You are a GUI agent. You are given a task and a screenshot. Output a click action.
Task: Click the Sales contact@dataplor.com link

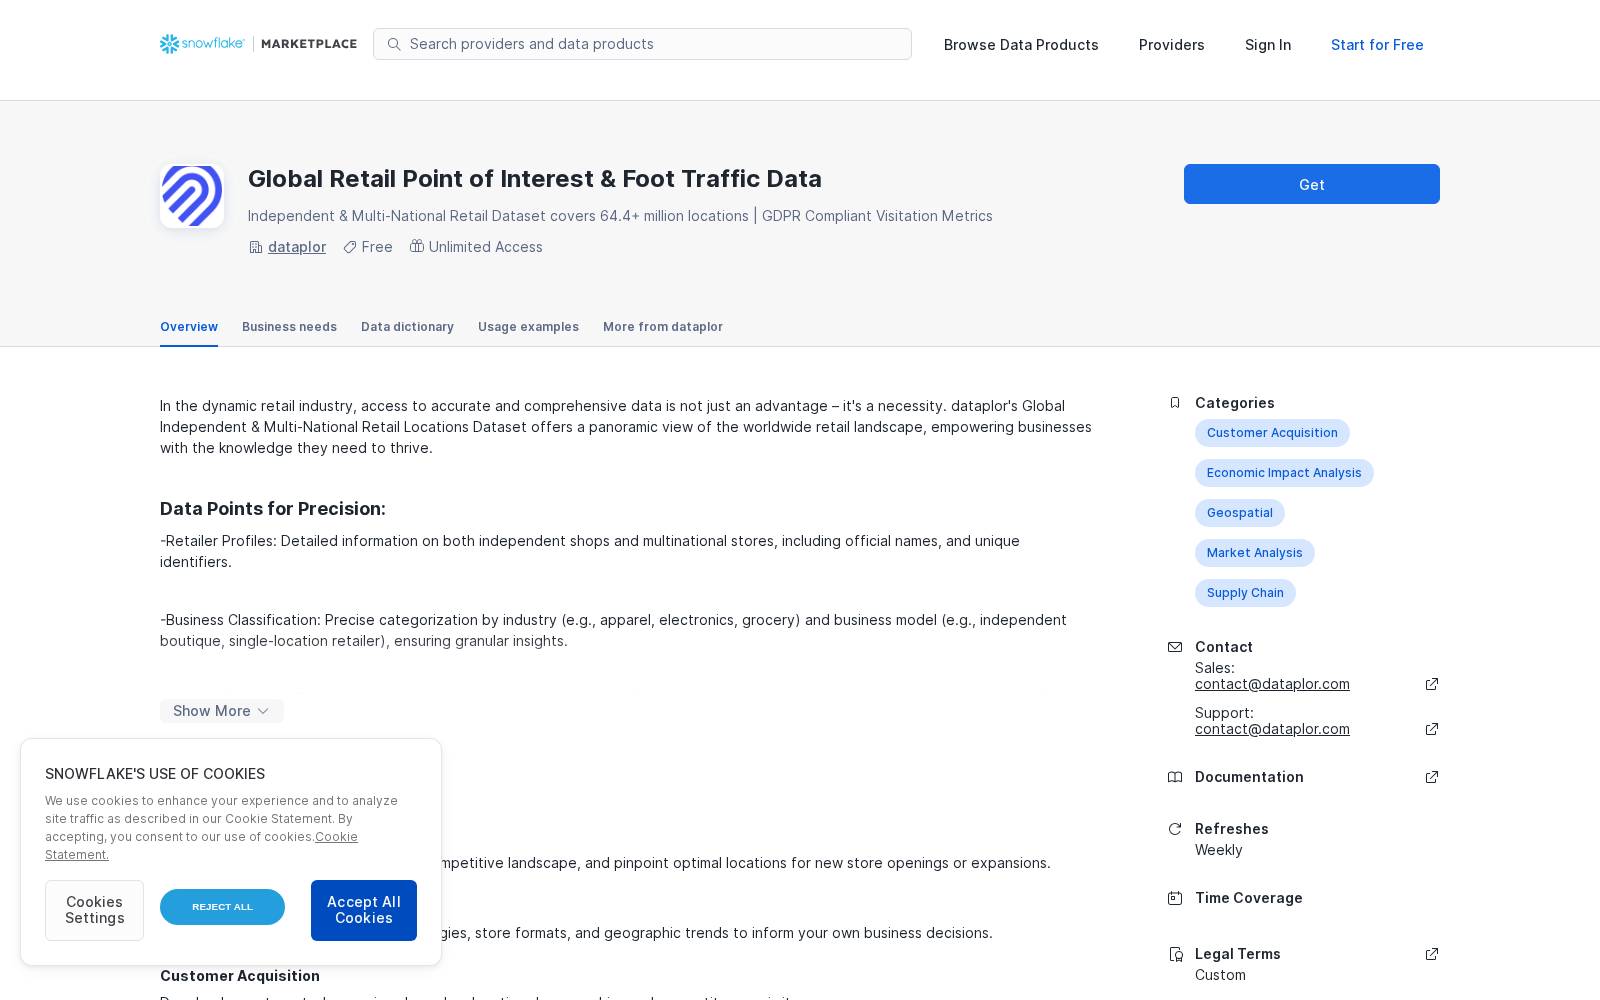pyautogui.click(x=1272, y=684)
